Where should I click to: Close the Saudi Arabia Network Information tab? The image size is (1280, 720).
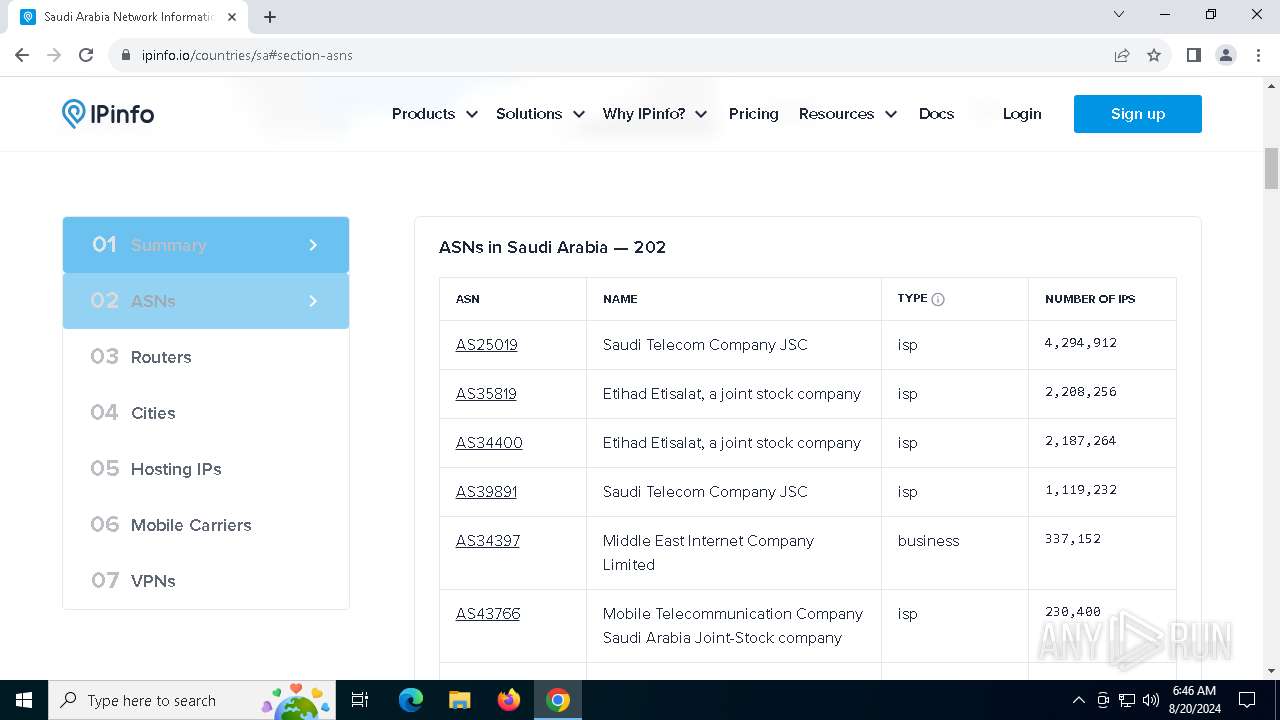point(232,17)
